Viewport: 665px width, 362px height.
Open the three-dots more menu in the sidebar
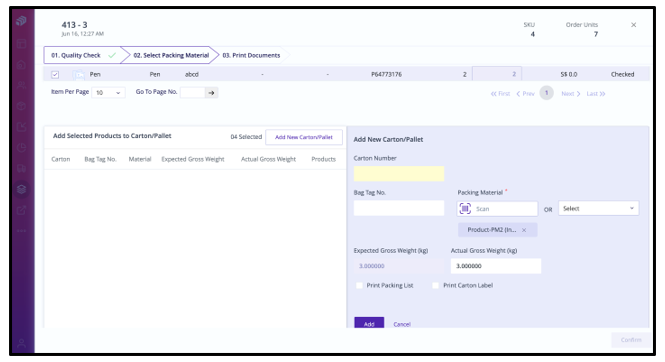[21, 231]
